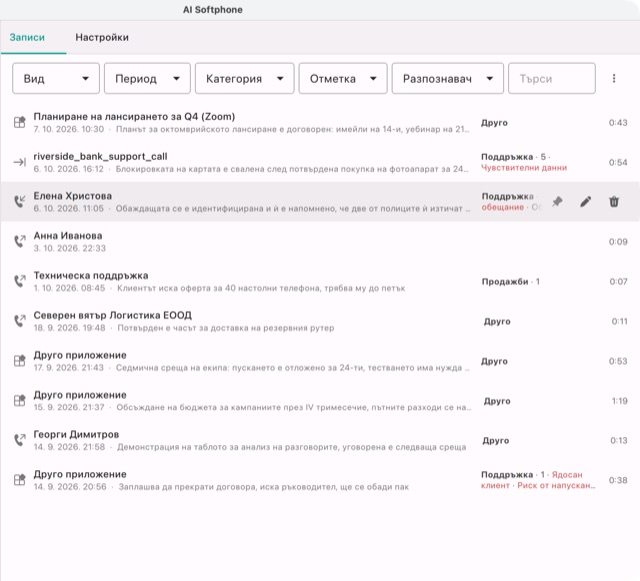The height and width of the screenshot is (581, 640).
Task: Click the 1:19 duration value
Action: [619, 401]
